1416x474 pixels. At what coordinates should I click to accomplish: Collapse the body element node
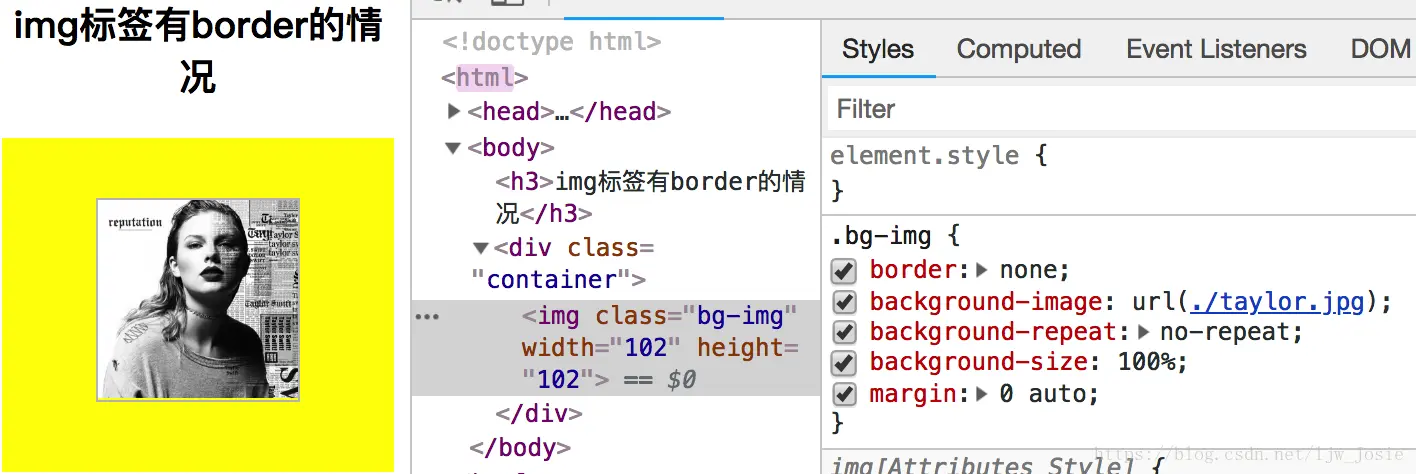click(453, 148)
